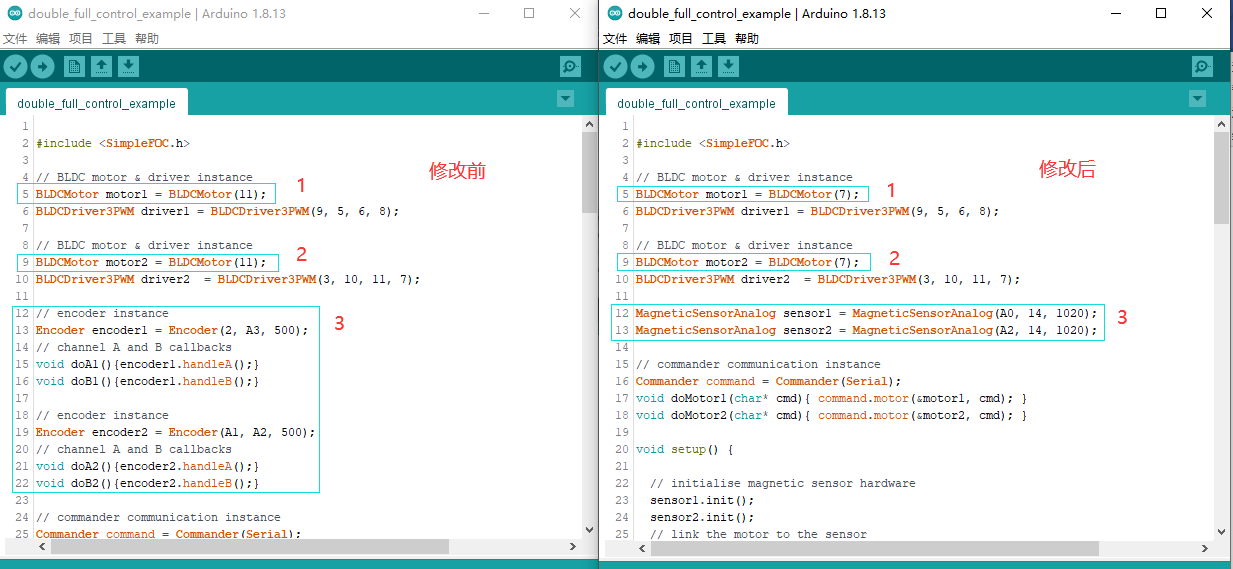Screen dimensions: 1233x569
Task: Click motor2 BLDCMotor(7) line in right editor
Action: [748, 262]
